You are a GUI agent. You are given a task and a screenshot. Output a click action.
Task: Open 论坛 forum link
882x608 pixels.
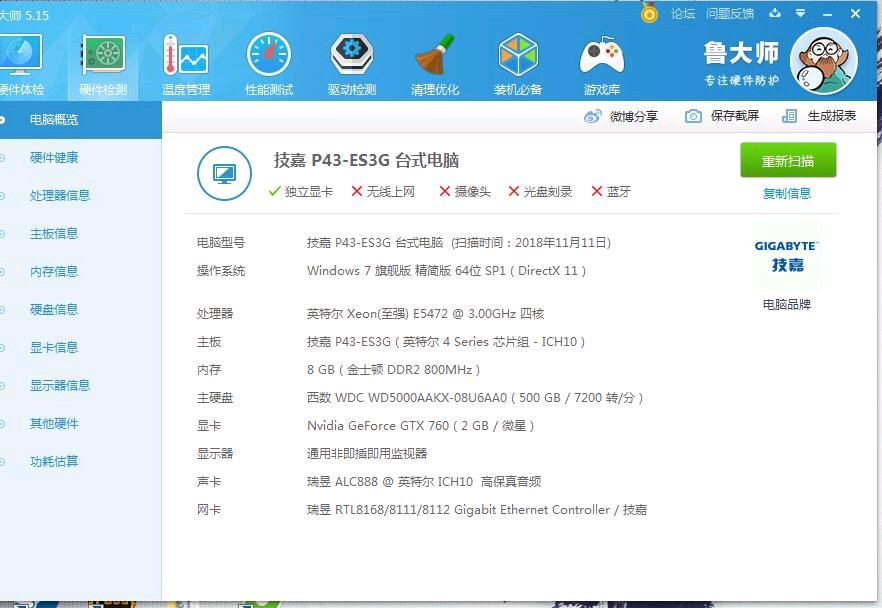tap(683, 13)
